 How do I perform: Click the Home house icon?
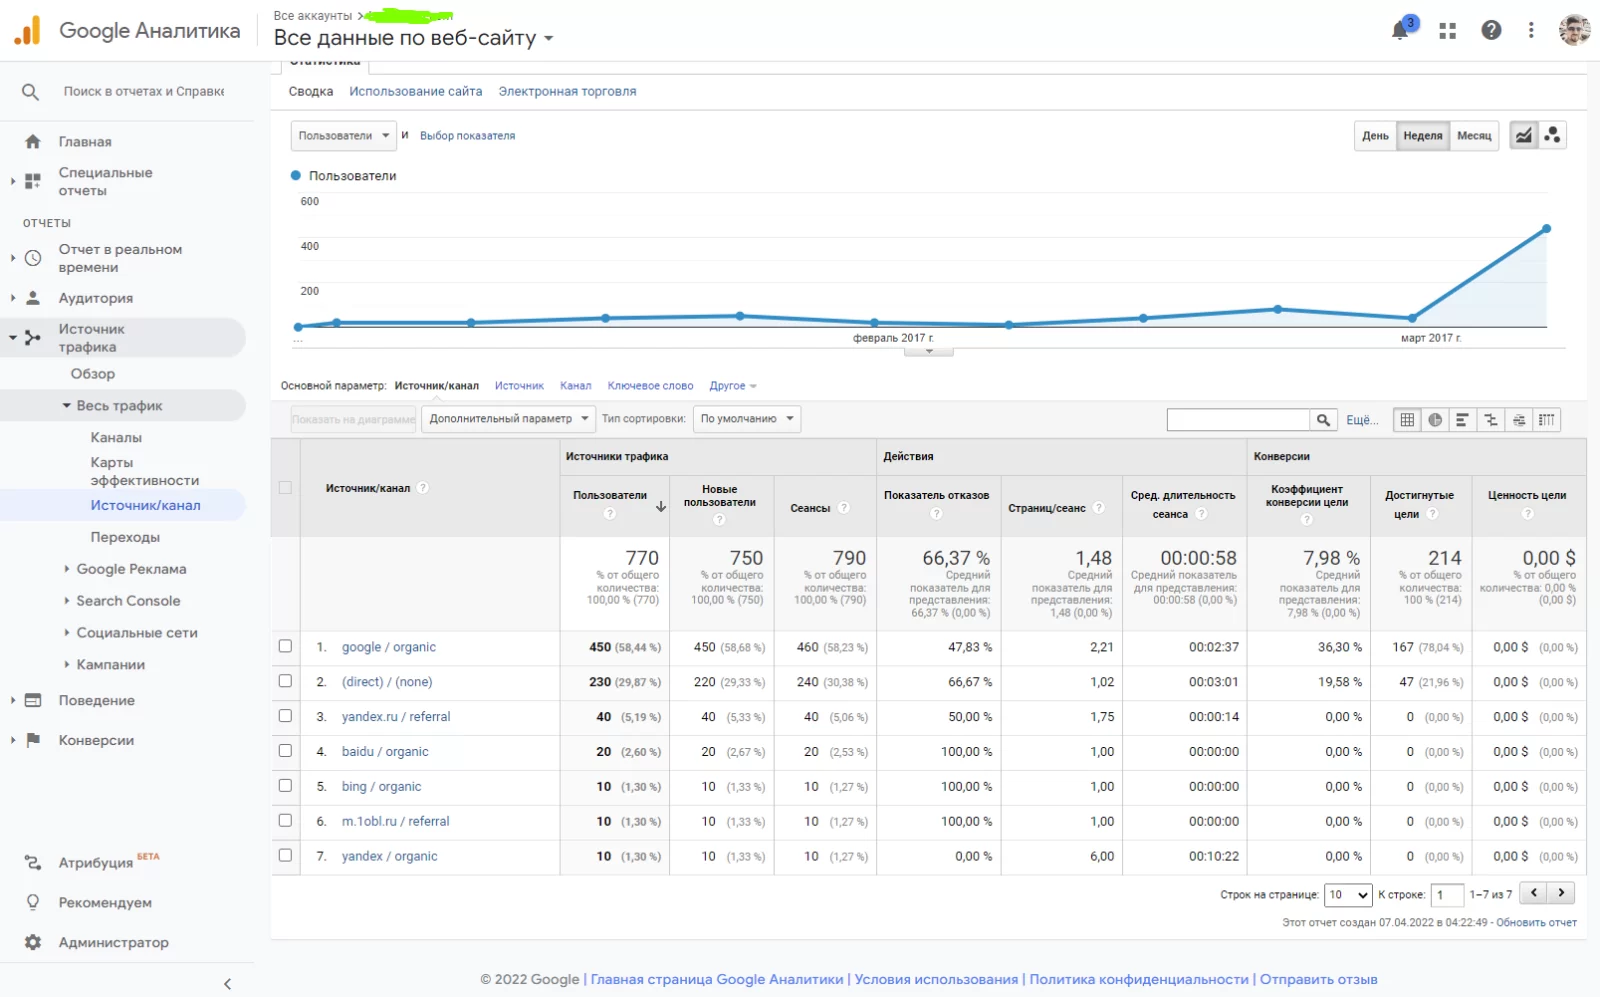tap(33, 142)
